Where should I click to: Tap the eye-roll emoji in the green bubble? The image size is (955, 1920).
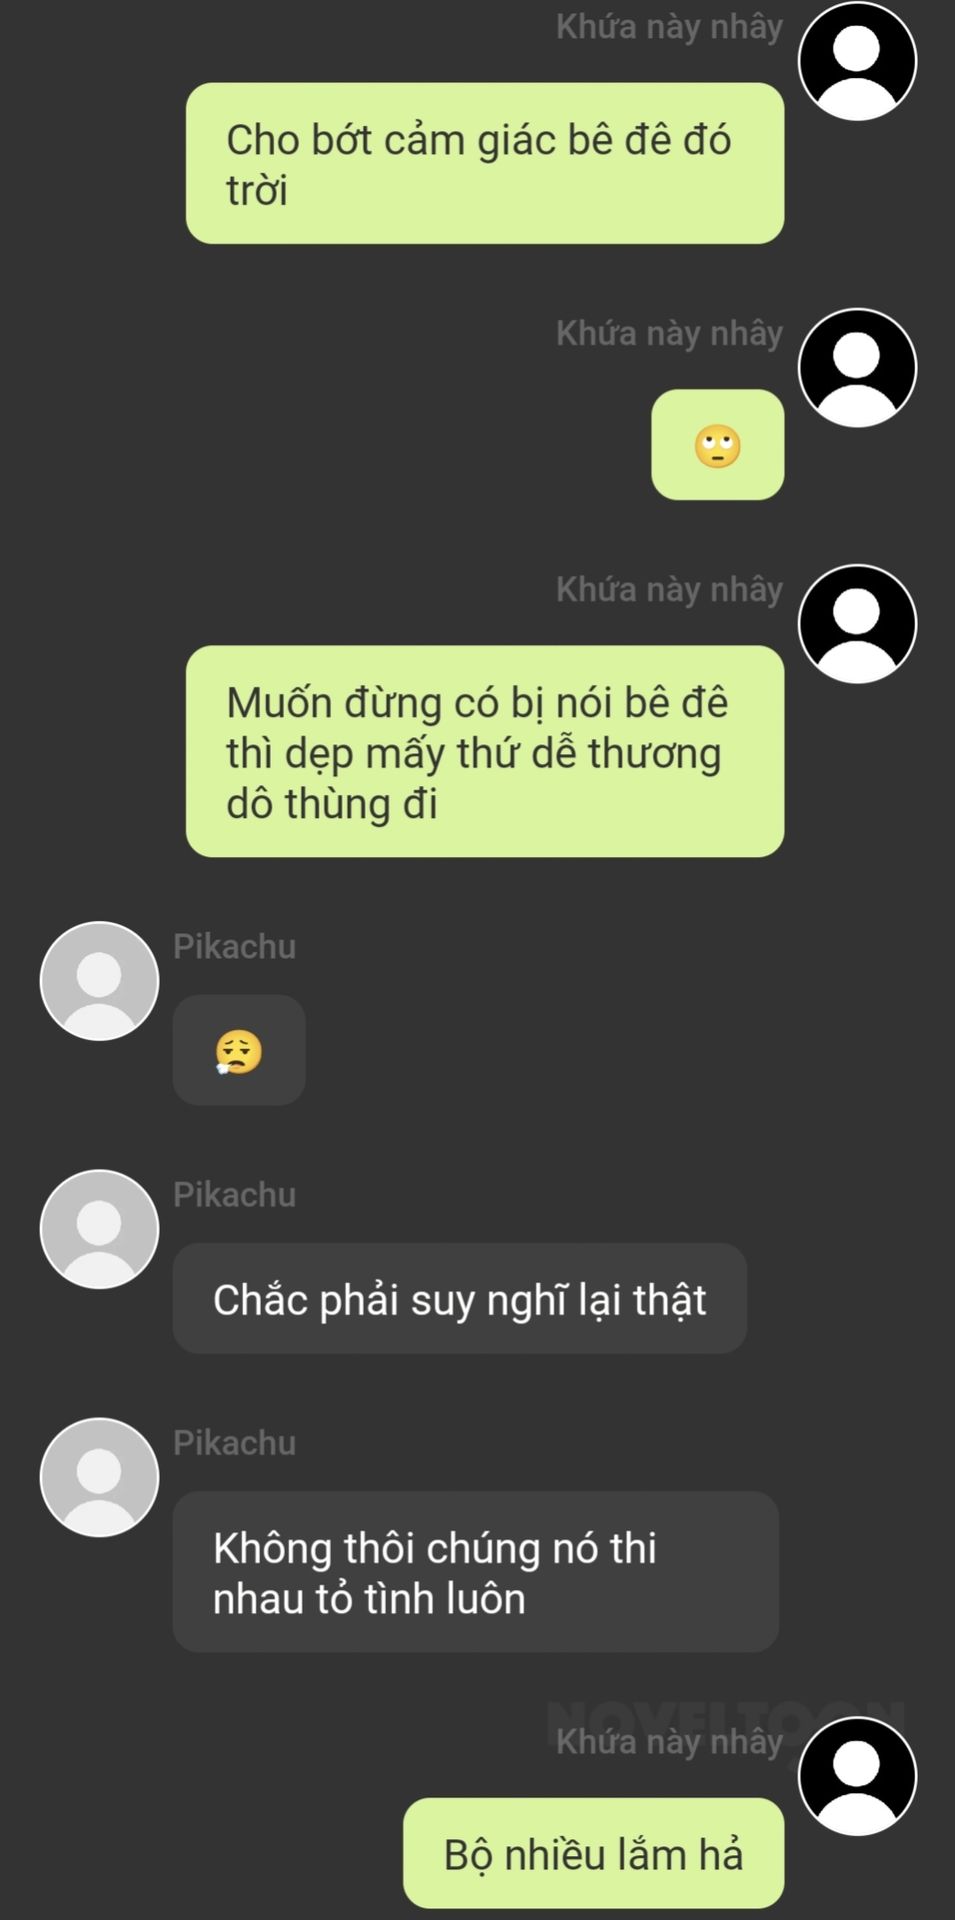[717, 445]
